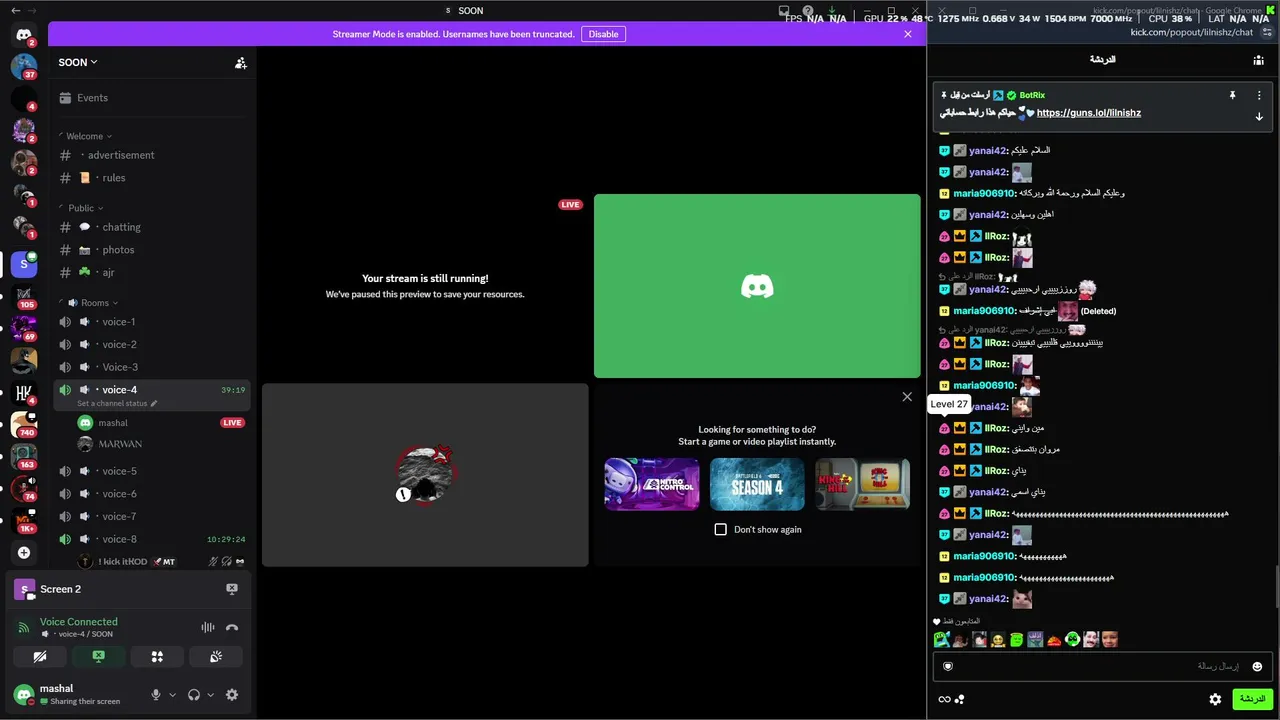This screenshot has width=1280, height=720.
Task: Collapse the Public category
Action: pos(85,208)
